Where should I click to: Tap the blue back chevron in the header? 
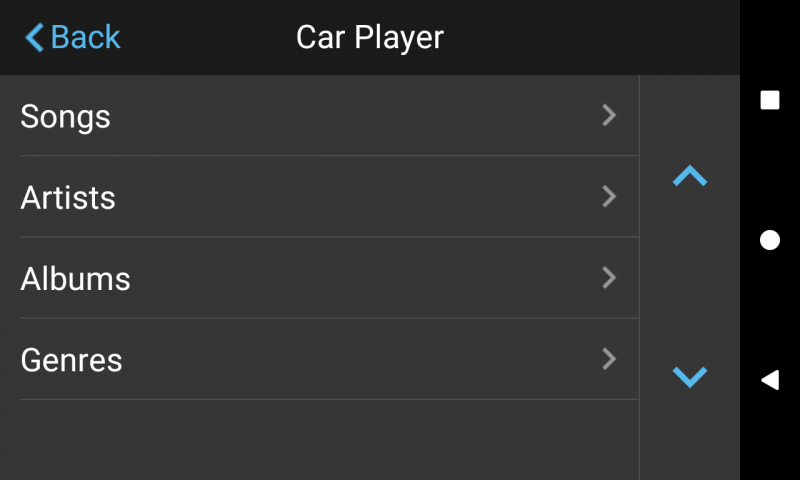coord(35,38)
